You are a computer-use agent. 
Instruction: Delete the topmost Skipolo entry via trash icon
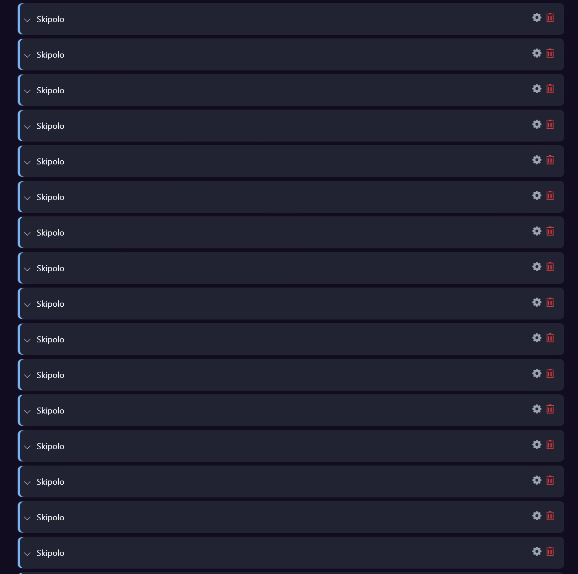click(x=550, y=18)
